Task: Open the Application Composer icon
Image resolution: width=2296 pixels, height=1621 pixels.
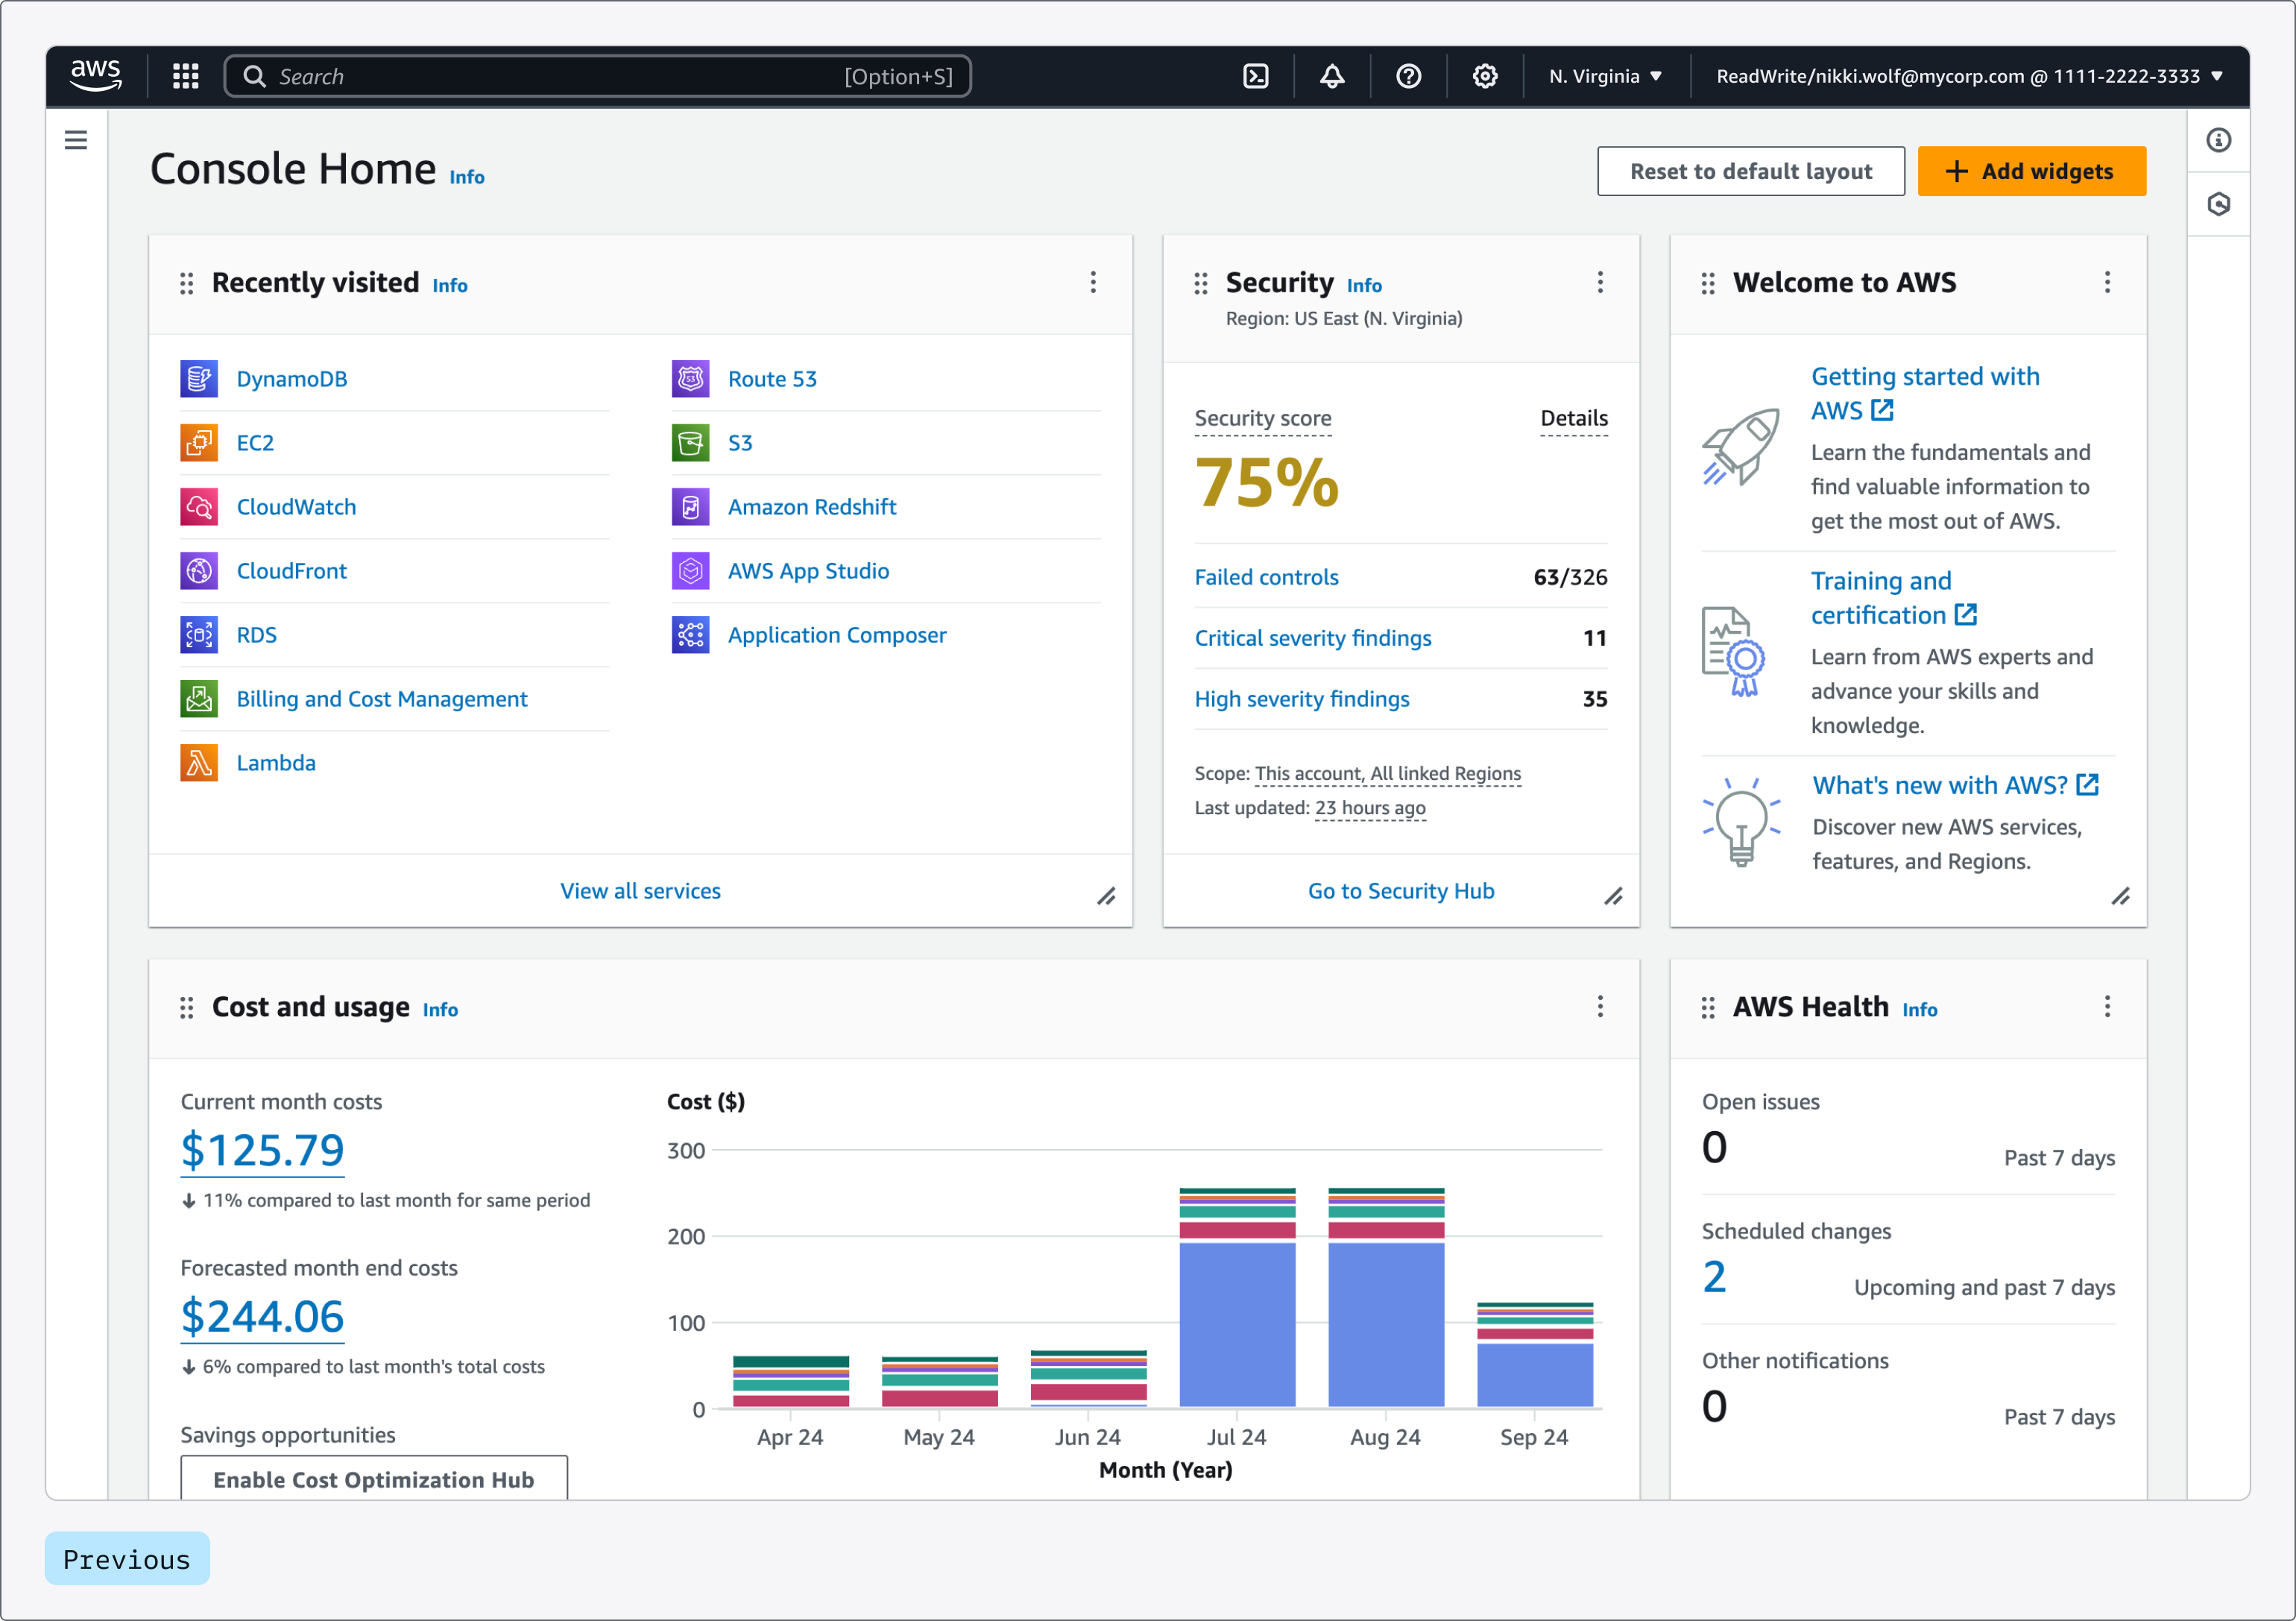Action: [690, 634]
